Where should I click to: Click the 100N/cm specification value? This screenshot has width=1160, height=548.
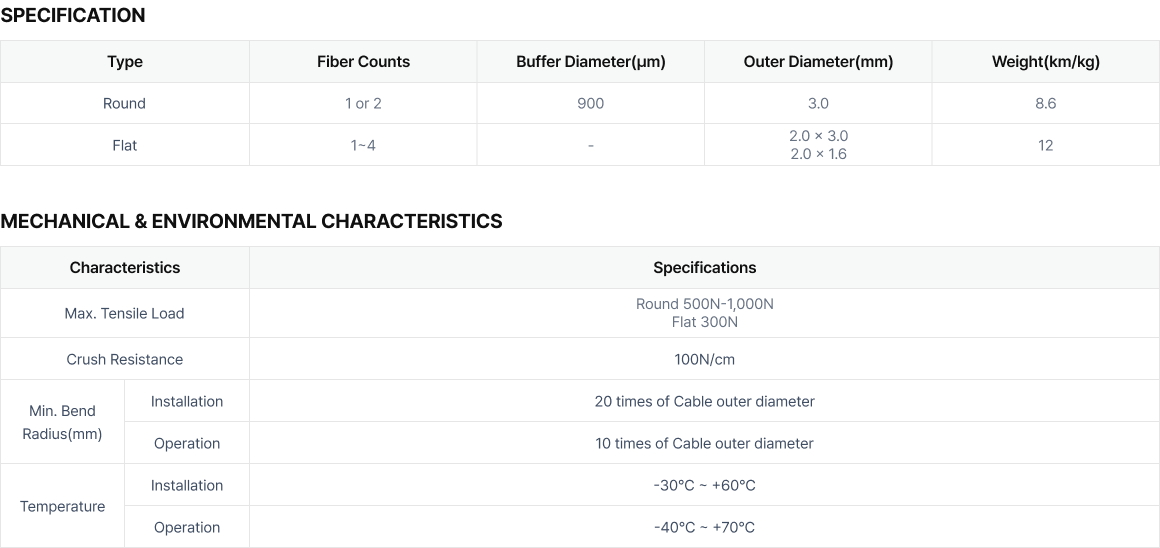click(x=704, y=359)
